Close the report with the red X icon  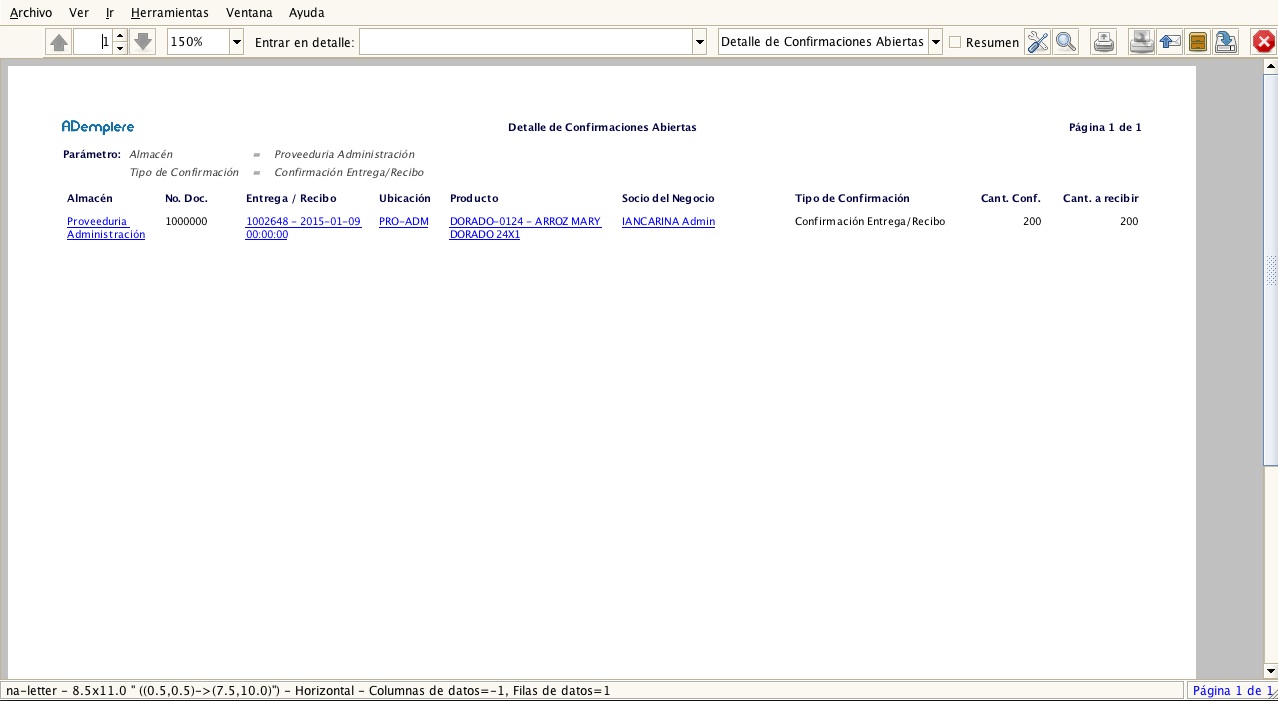click(x=1264, y=42)
